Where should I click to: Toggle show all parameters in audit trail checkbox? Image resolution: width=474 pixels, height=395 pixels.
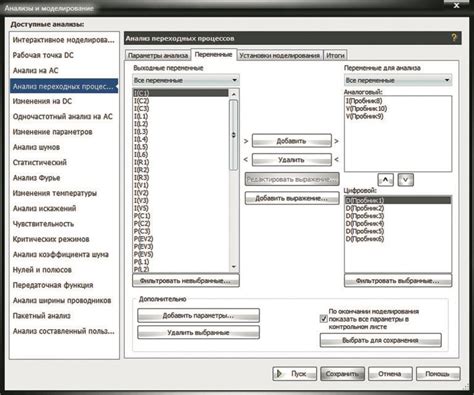click(x=323, y=319)
